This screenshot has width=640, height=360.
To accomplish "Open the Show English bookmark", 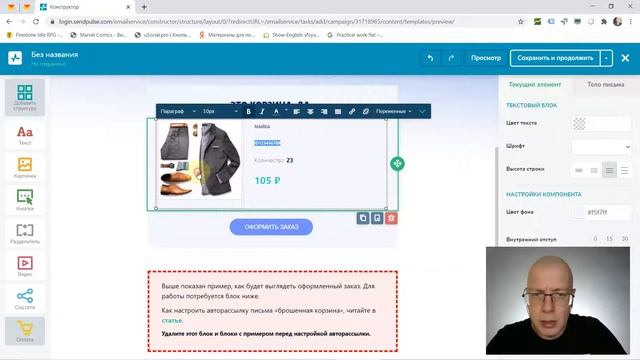I will tap(291, 35).
